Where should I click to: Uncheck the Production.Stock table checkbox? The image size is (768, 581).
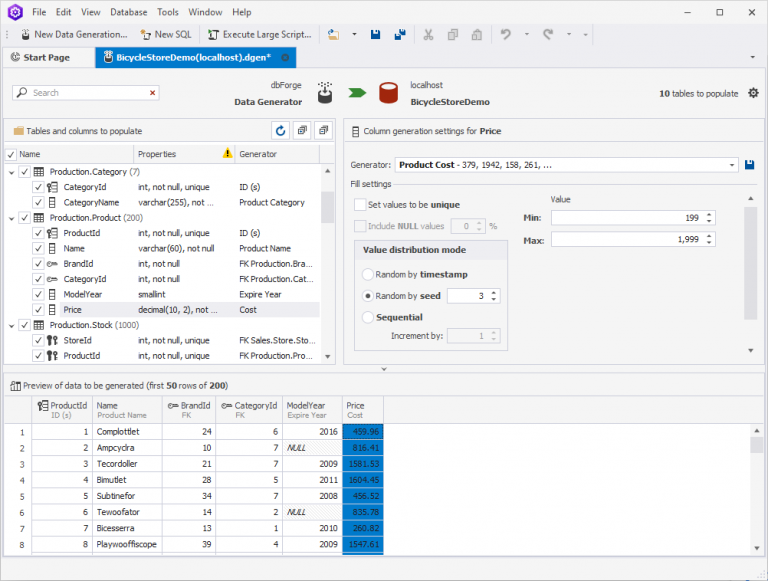click(25, 325)
